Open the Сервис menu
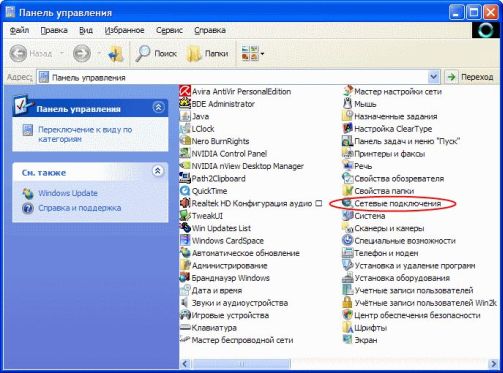 pos(169,30)
